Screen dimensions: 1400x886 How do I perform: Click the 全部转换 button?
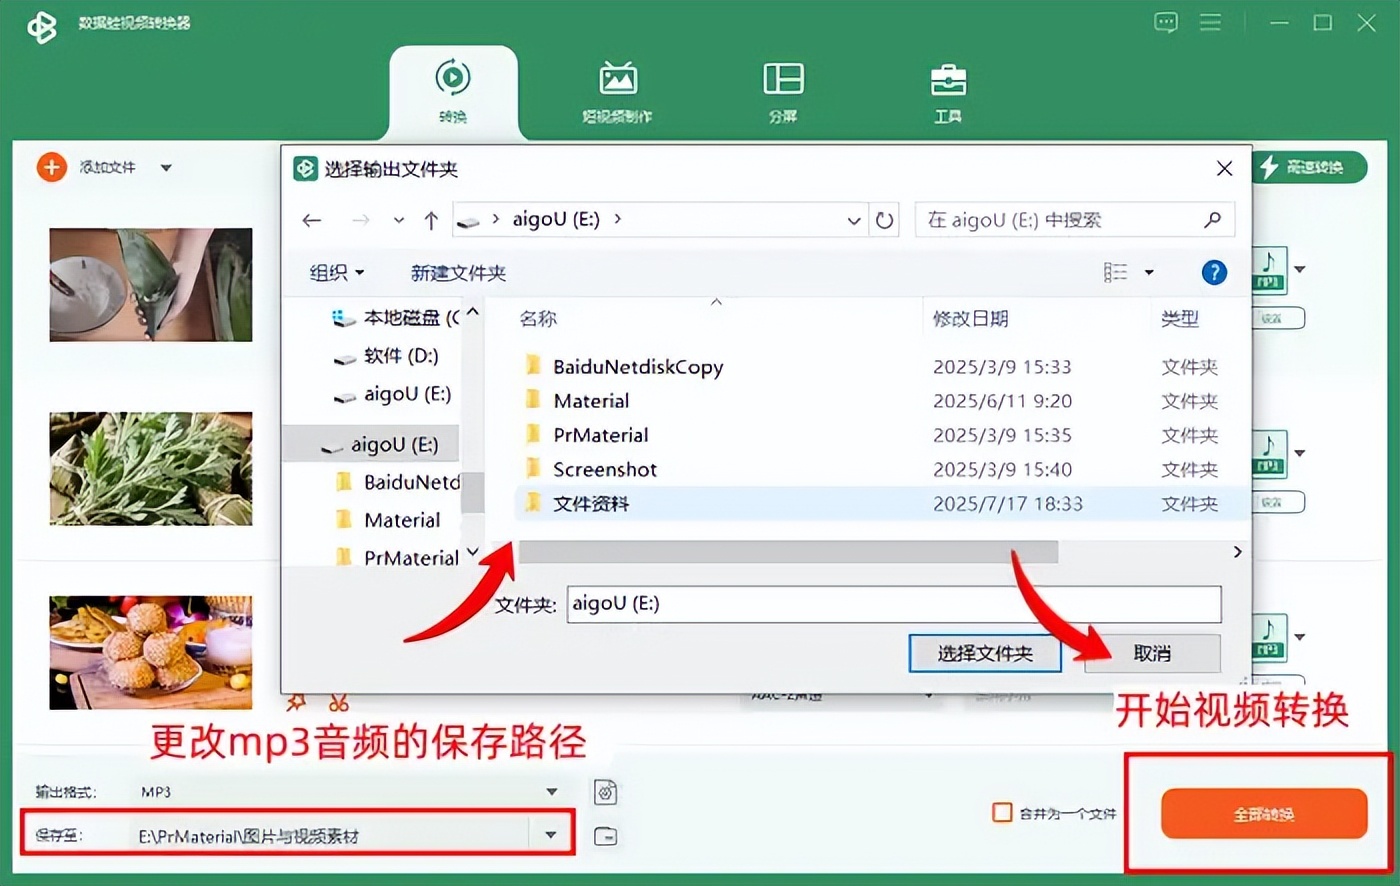pos(1263,813)
